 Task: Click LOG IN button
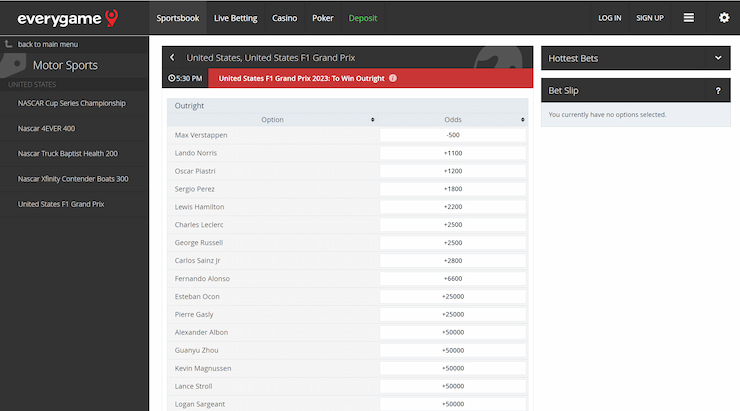(610, 18)
